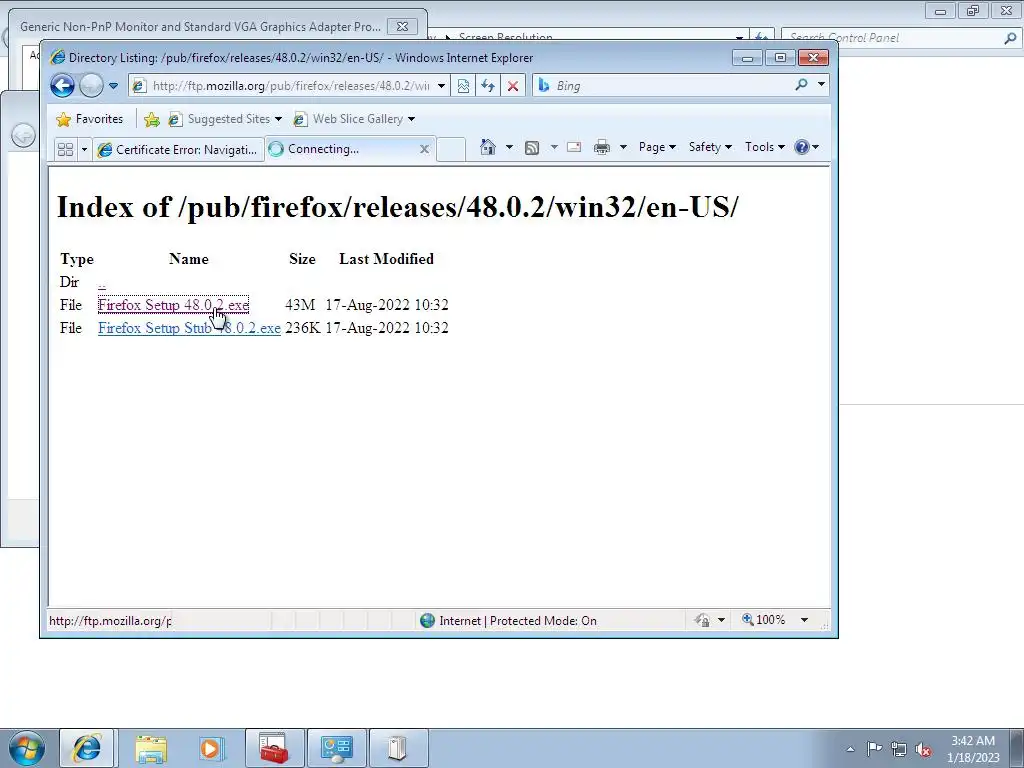Open the Favorites star button
Screen dimensions: 1024x768
89,119
